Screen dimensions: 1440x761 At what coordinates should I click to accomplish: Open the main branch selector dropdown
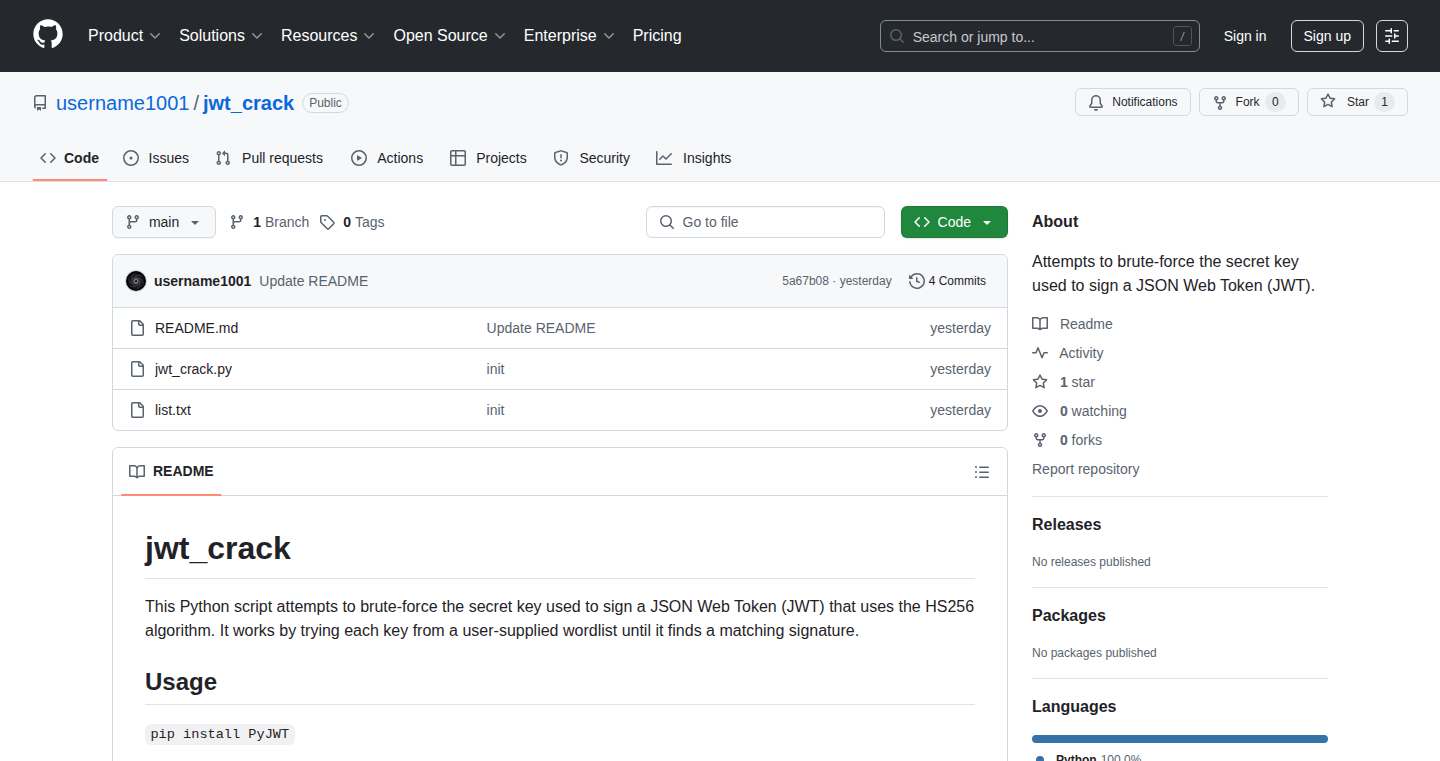tap(164, 222)
